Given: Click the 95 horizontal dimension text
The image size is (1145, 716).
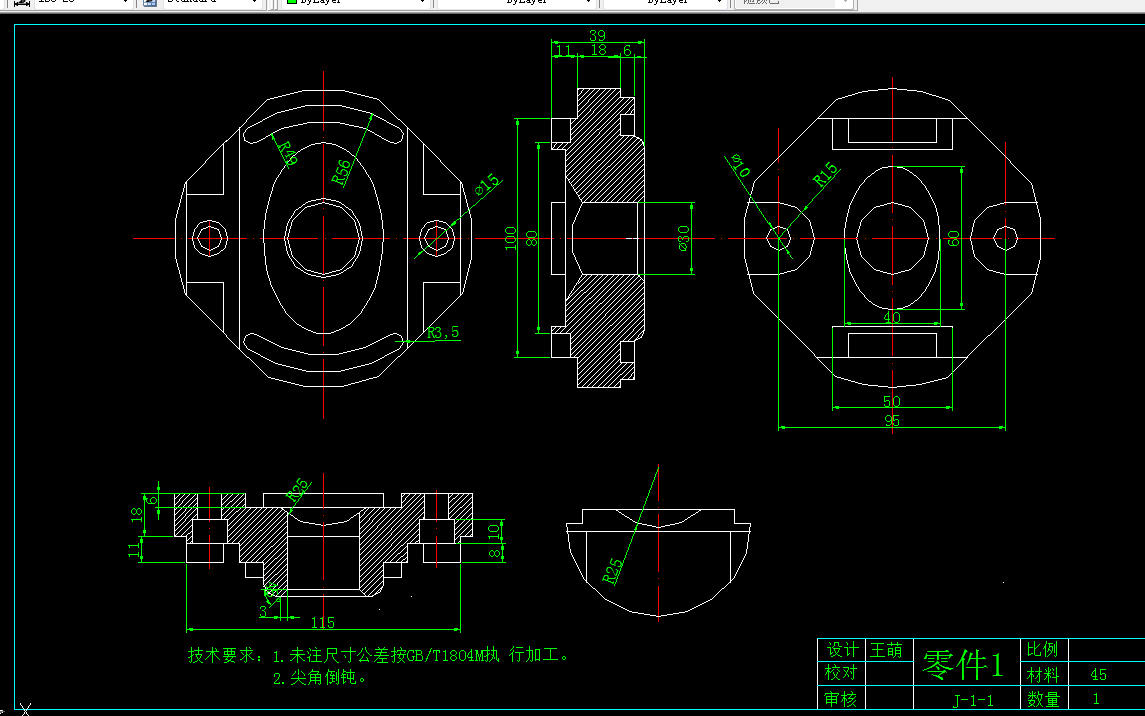Looking at the screenshot, I should point(892,420).
